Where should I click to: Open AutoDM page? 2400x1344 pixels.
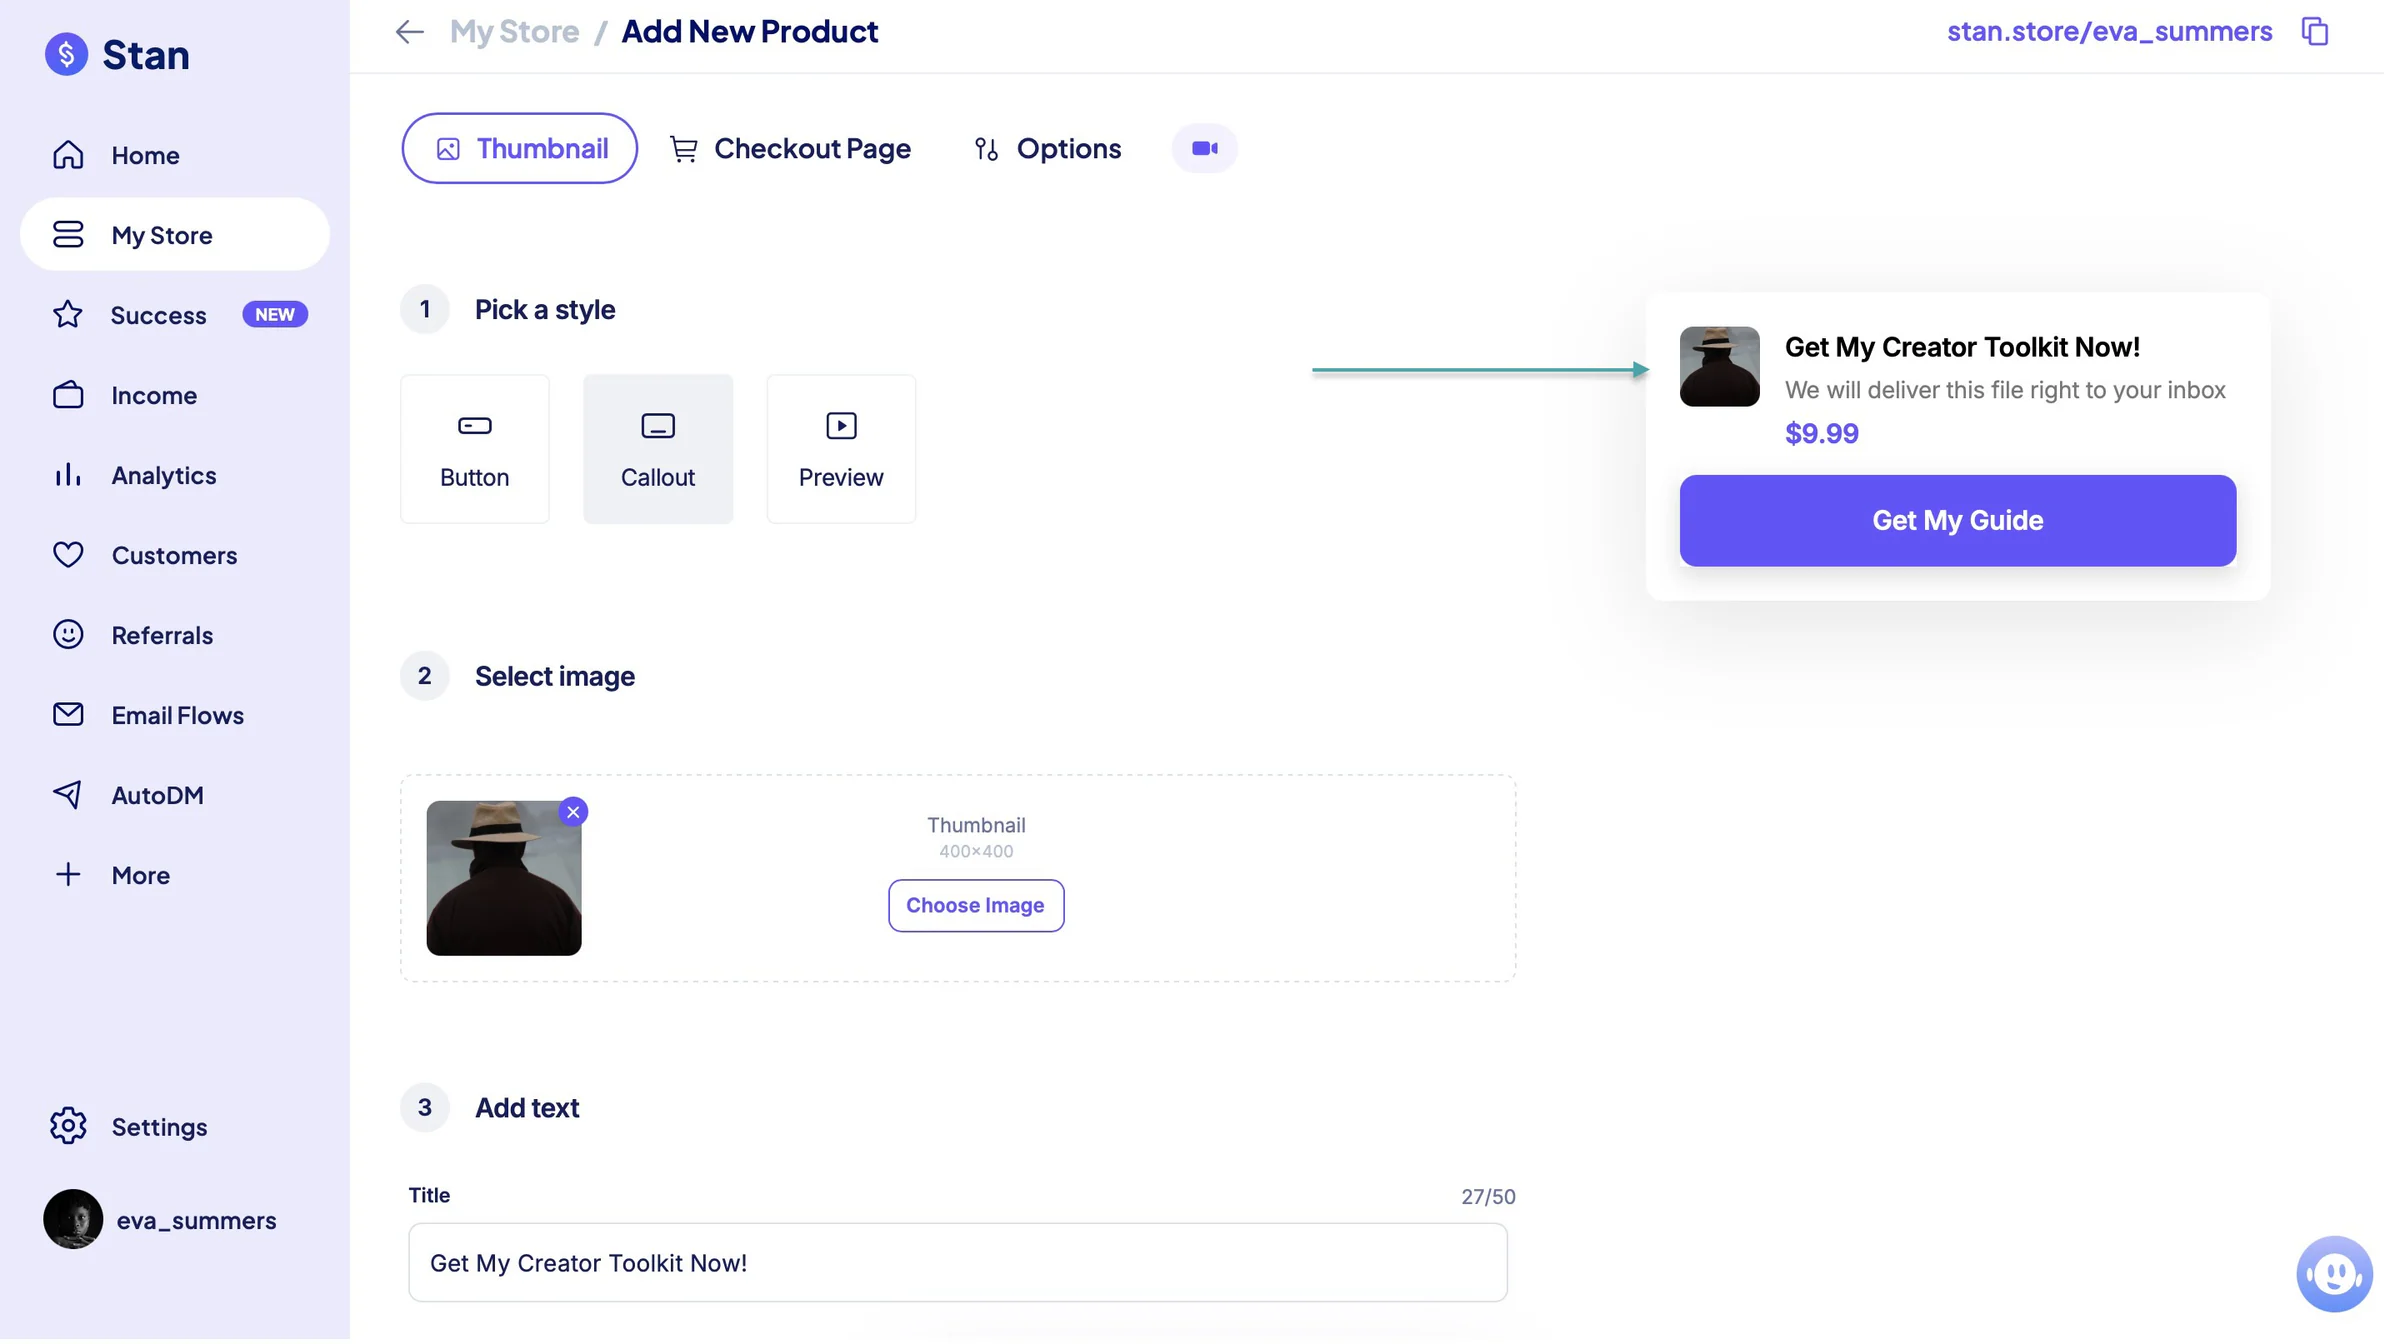[x=175, y=795]
